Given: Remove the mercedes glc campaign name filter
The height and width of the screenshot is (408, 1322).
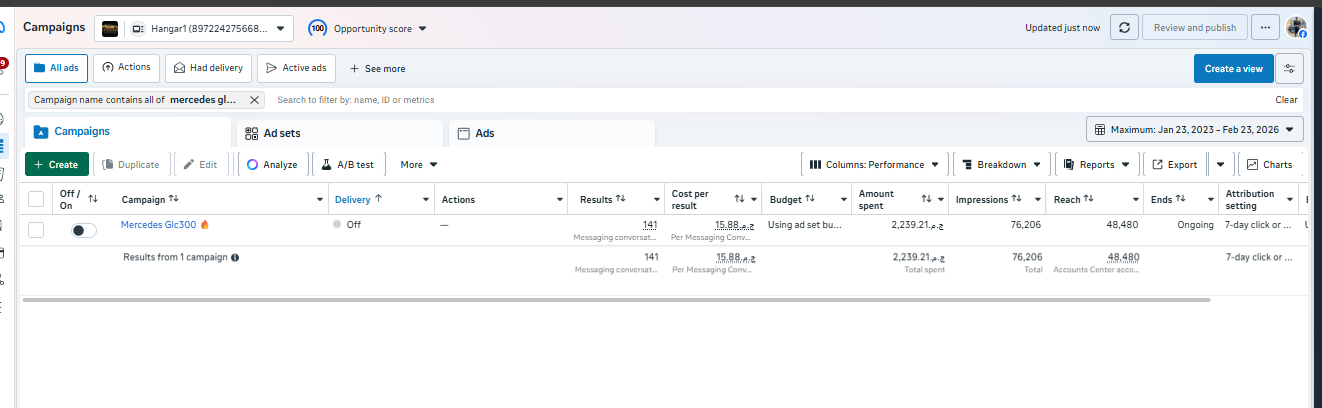Looking at the screenshot, I should tap(254, 100).
